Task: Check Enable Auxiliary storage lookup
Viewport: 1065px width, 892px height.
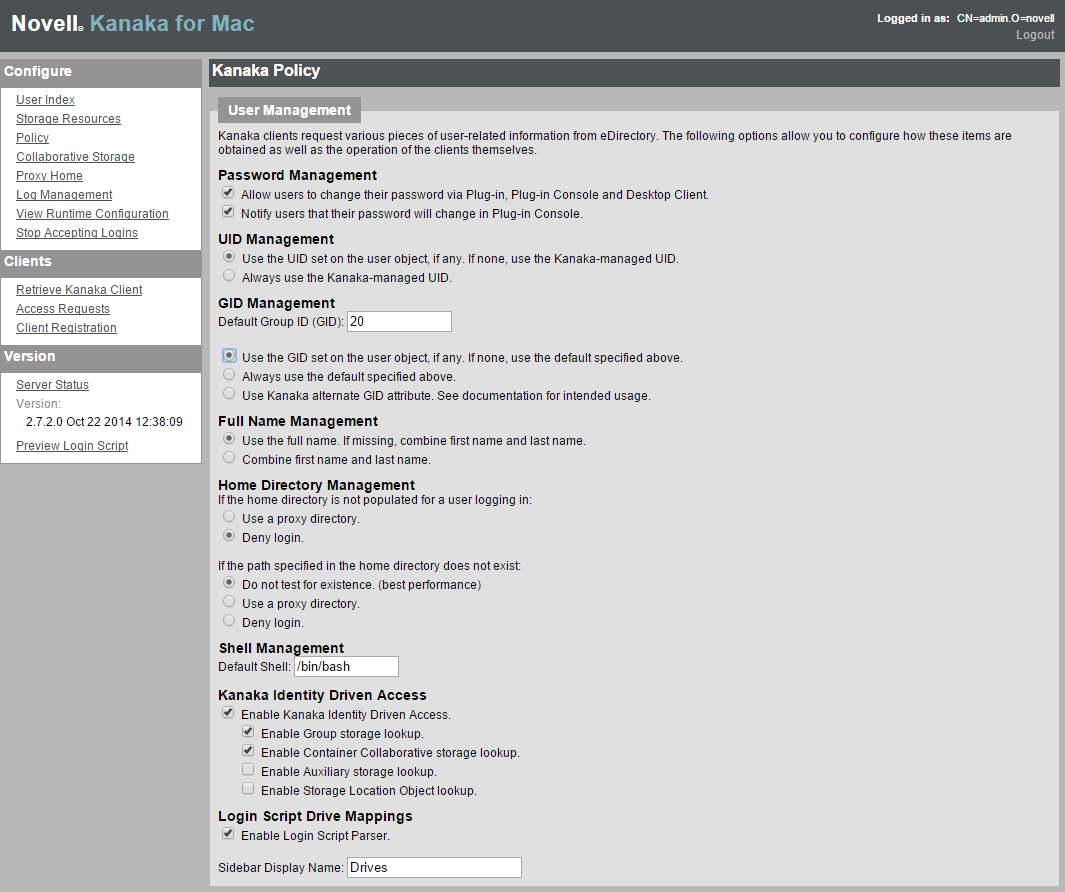Action: coord(248,770)
